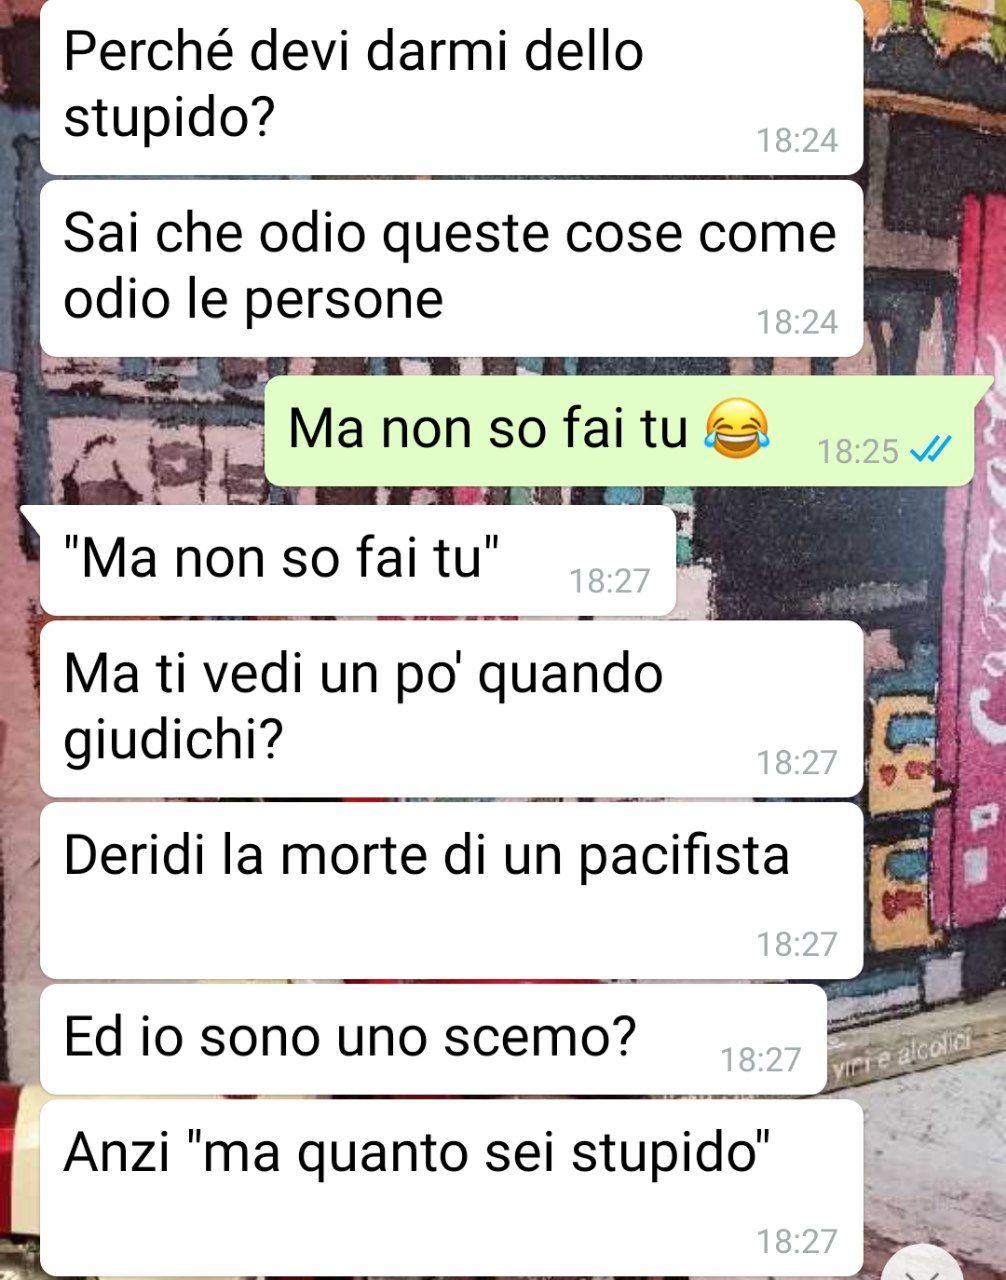
Task: Click 18:24 timestamp under "odio le persone"
Action: tap(797, 322)
